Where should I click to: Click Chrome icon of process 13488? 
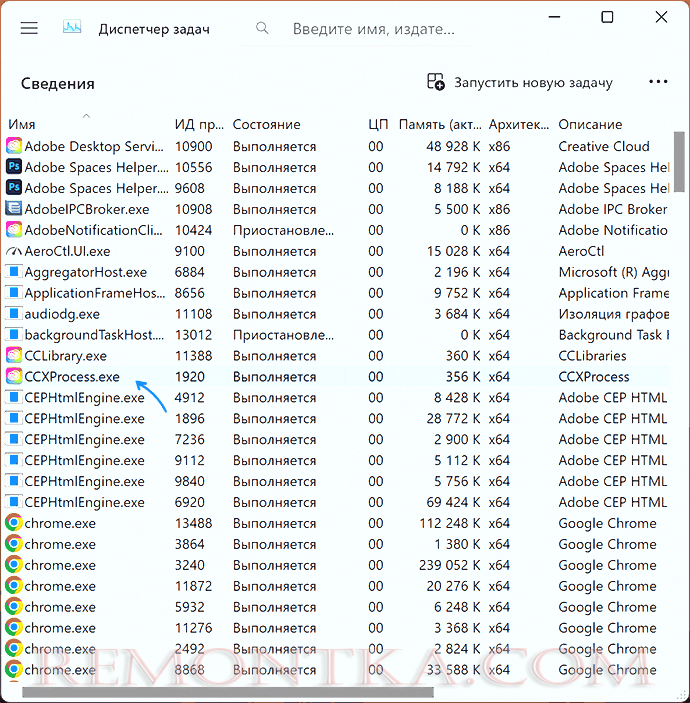[14, 523]
